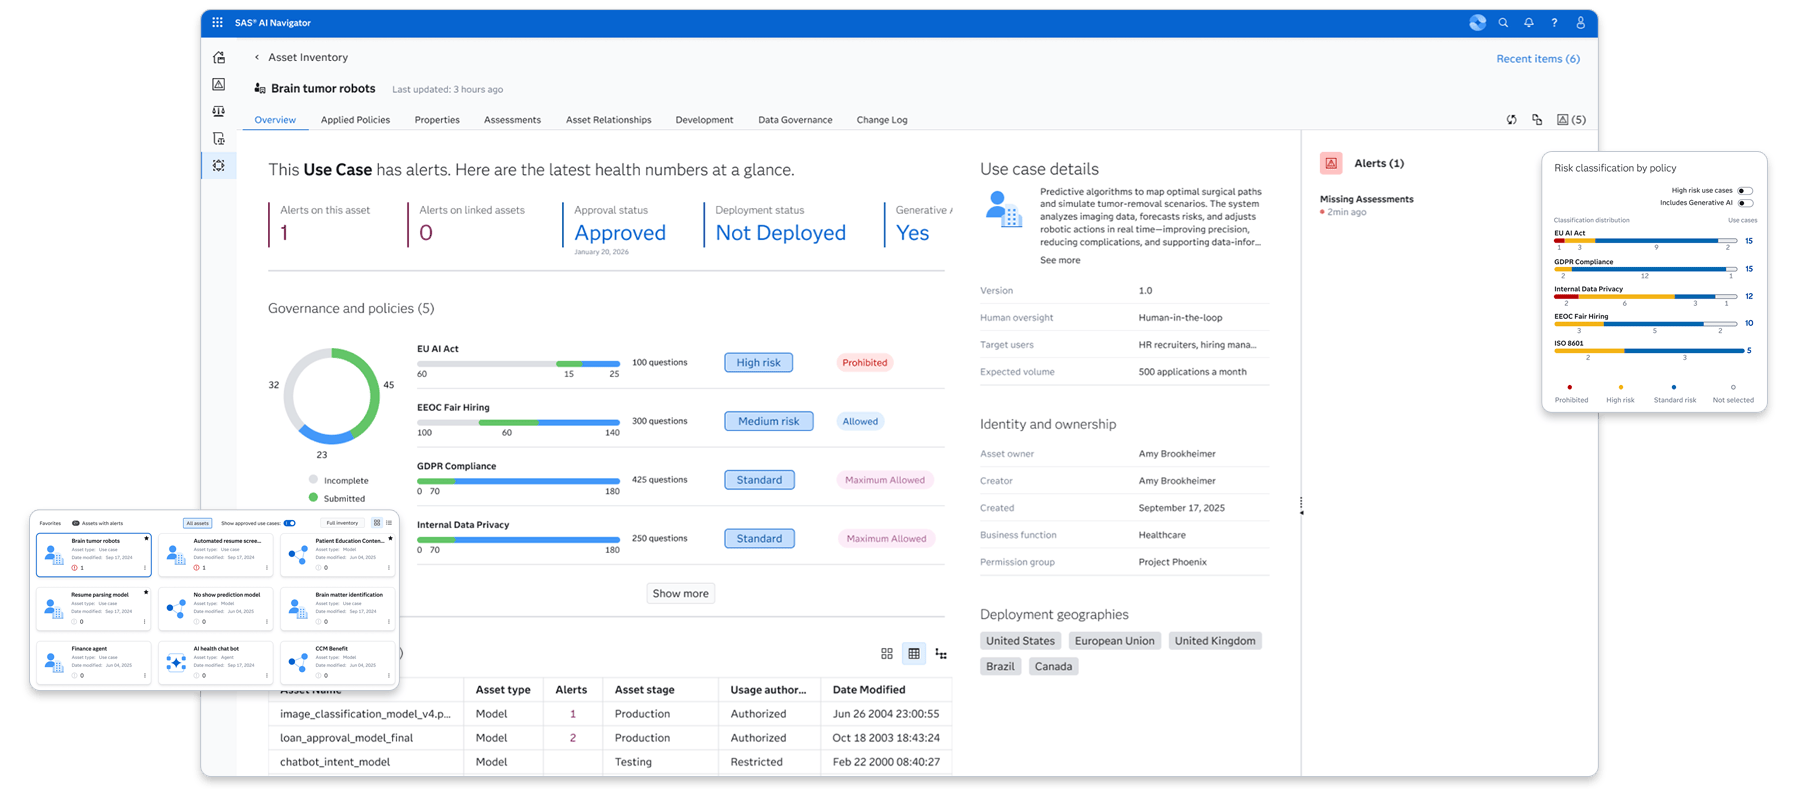
Task: Open the app launcher grid icon
Action: click(217, 22)
